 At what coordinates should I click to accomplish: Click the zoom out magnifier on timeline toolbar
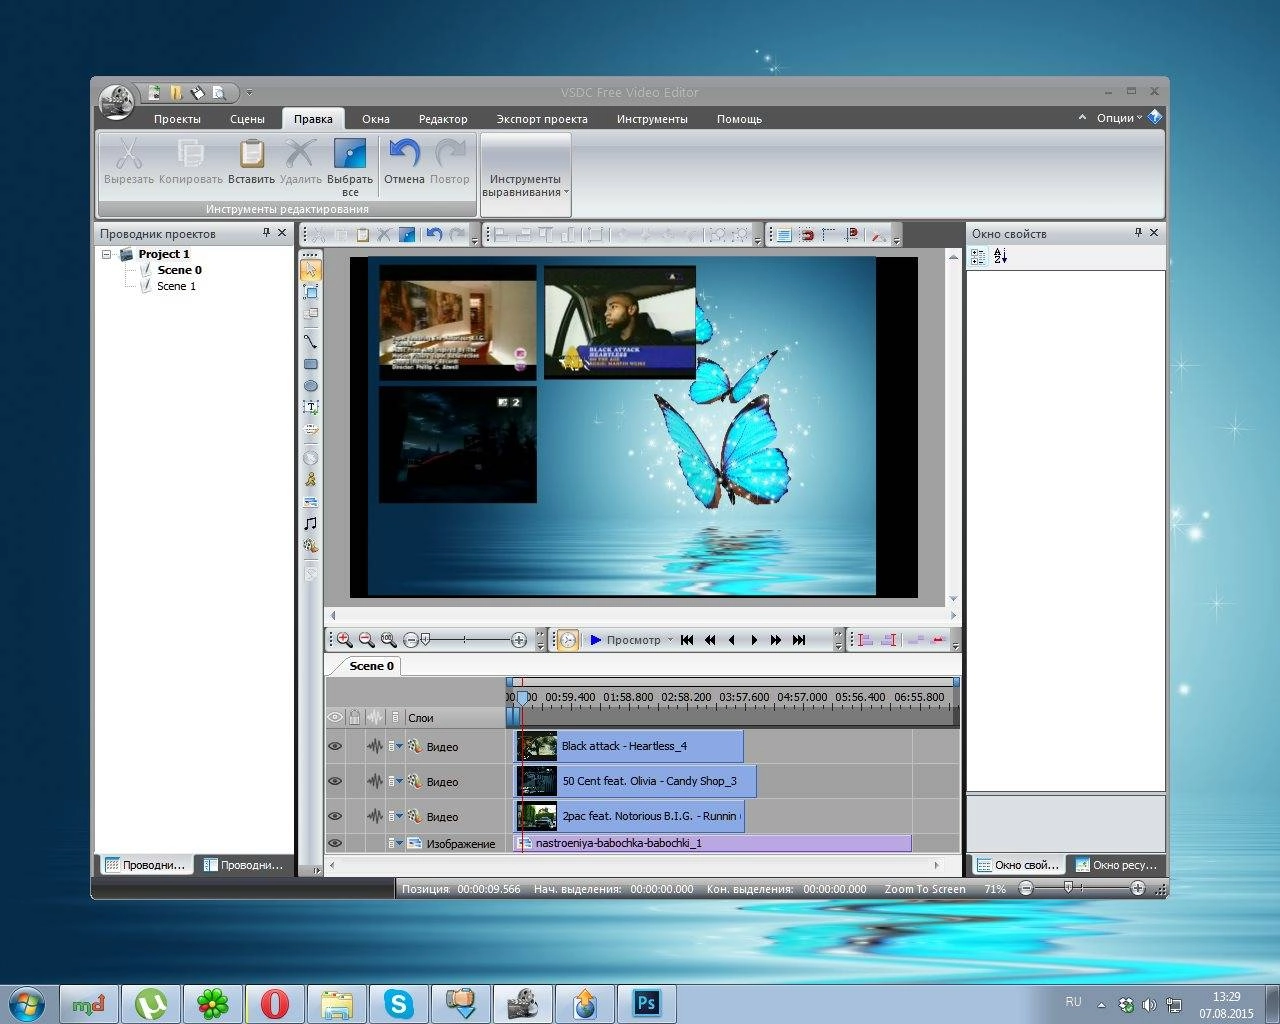pyautogui.click(x=366, y=640)
